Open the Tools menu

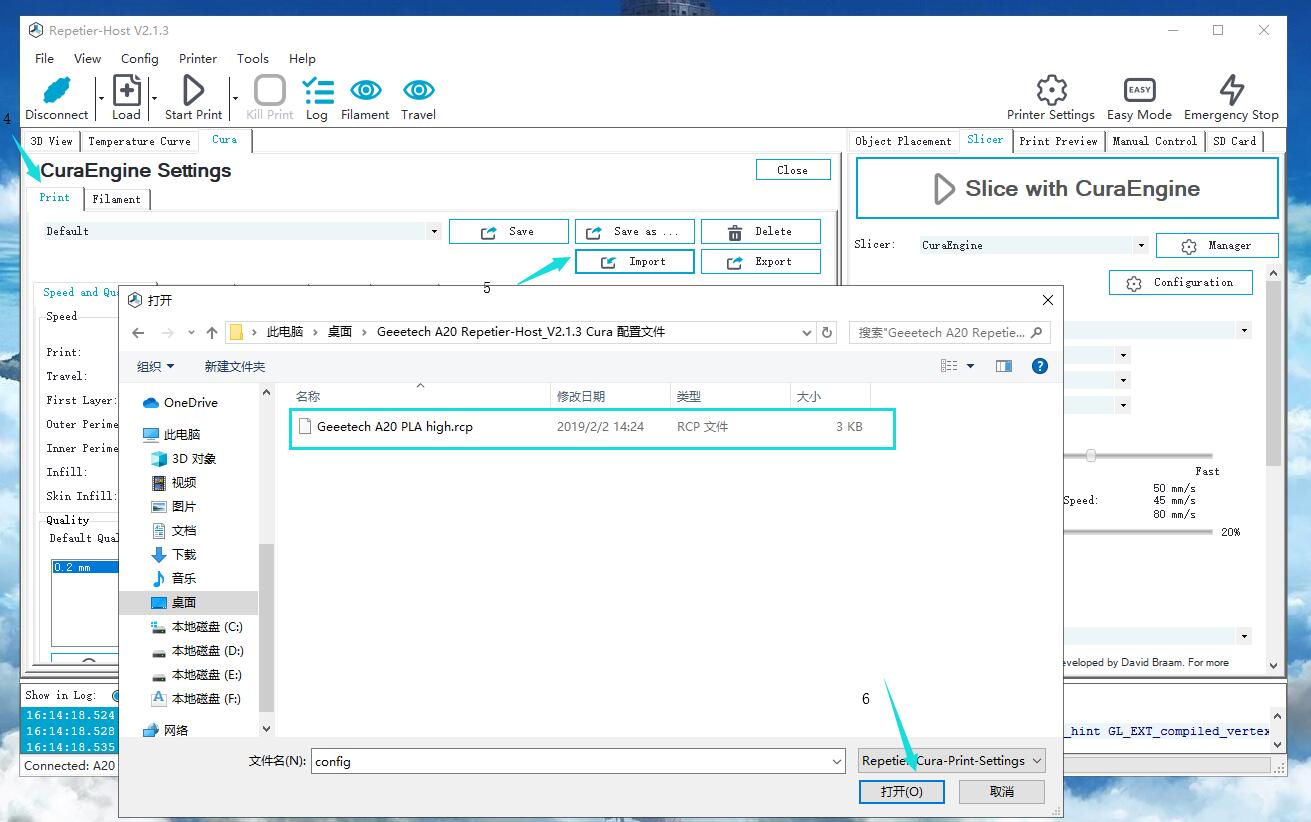click(253, 58)
